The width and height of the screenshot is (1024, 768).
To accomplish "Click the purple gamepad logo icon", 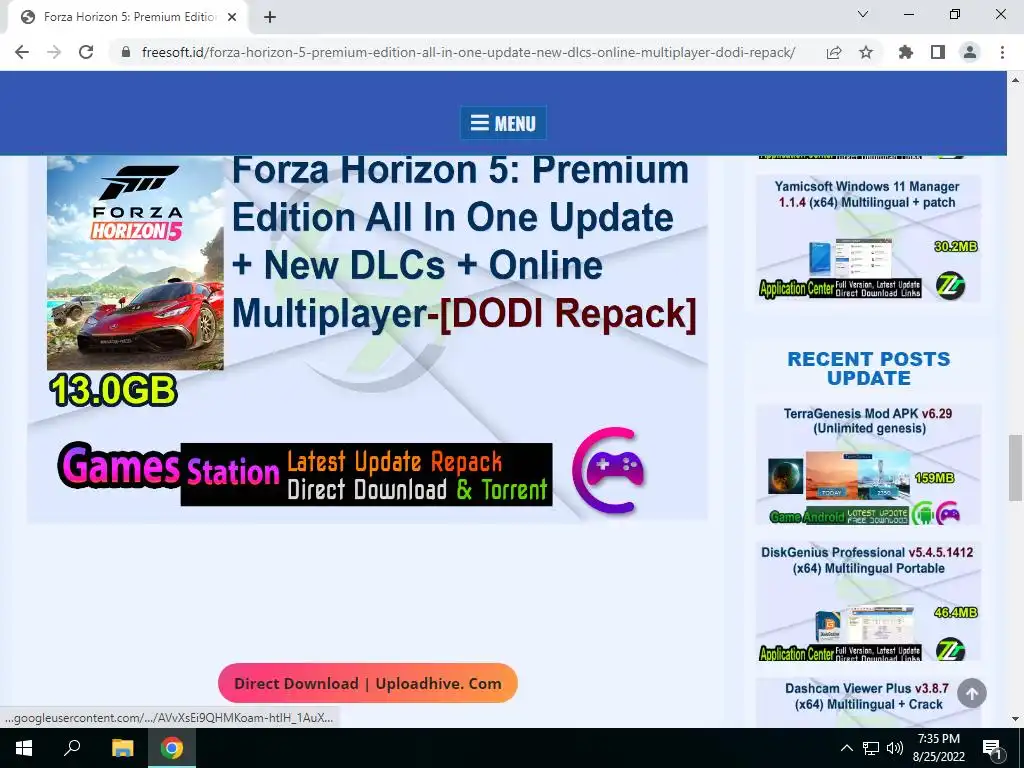I will click(x=609, y=470).
